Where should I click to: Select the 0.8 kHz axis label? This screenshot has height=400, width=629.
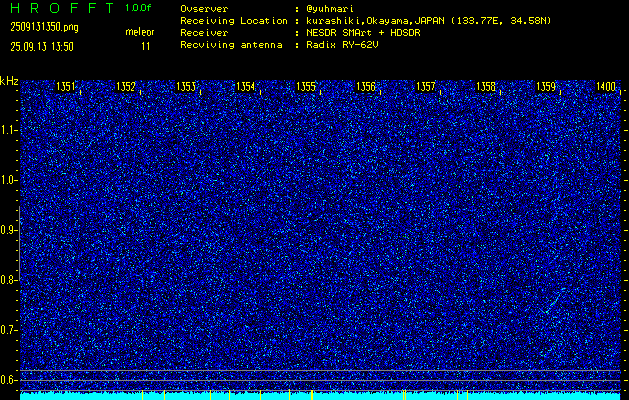pyautogui.click(x=8, y=280)
